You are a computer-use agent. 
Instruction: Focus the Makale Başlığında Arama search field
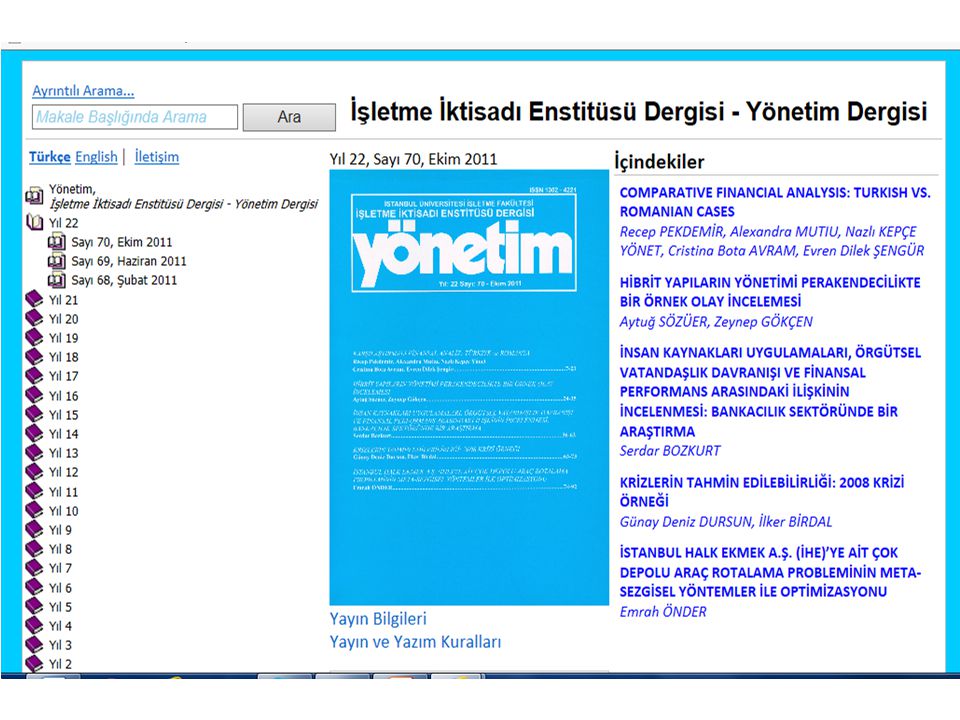(135, 117)
